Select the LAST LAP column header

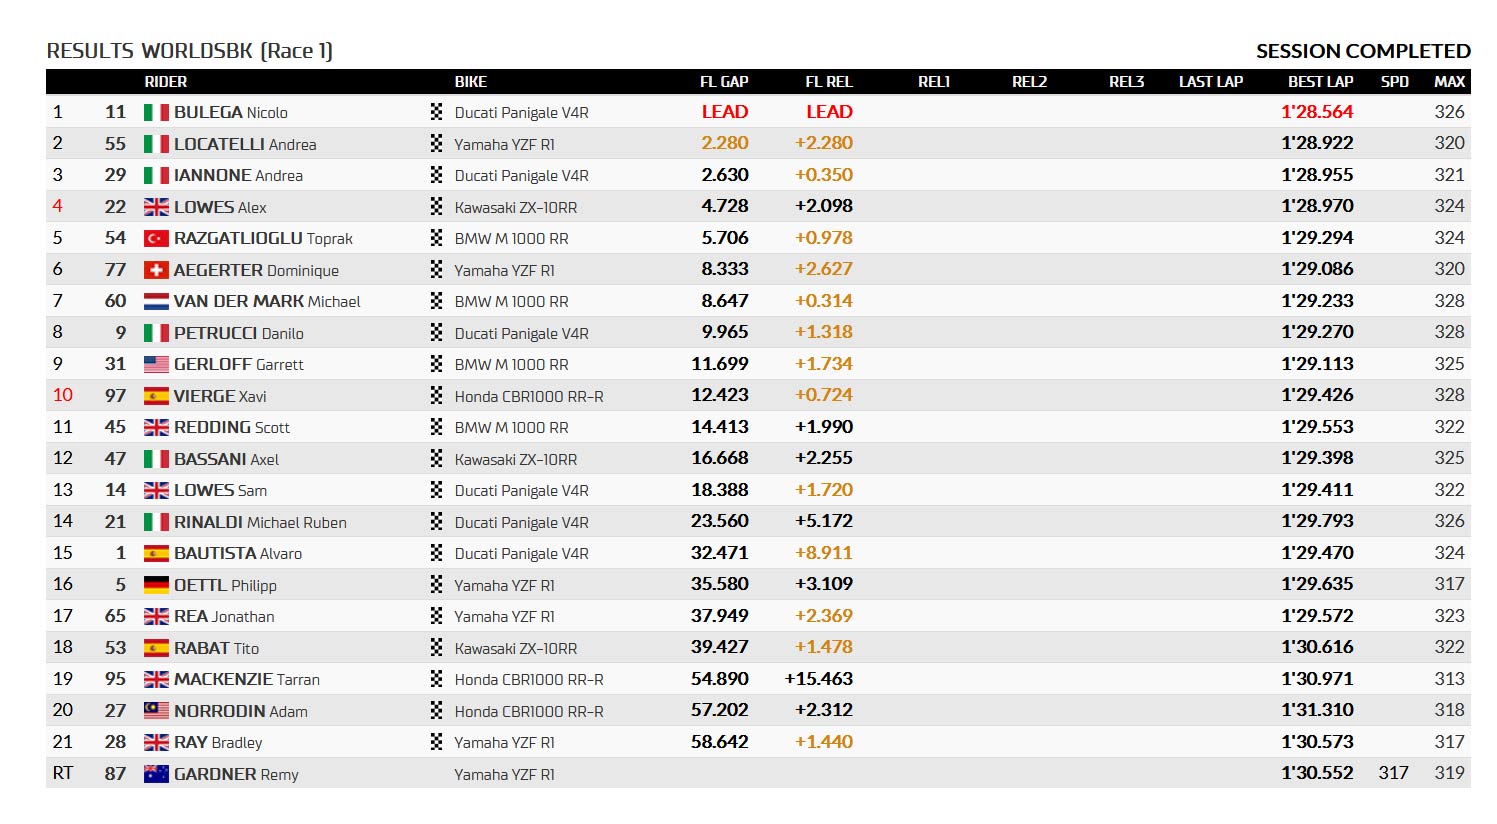[1211, 82]
